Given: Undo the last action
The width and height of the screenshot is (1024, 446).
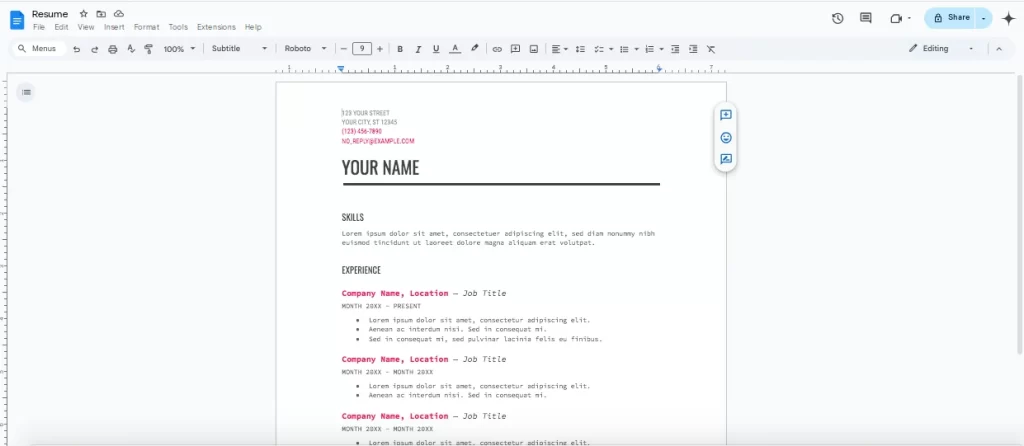Looking at the screenshot, I should [76, 49].
